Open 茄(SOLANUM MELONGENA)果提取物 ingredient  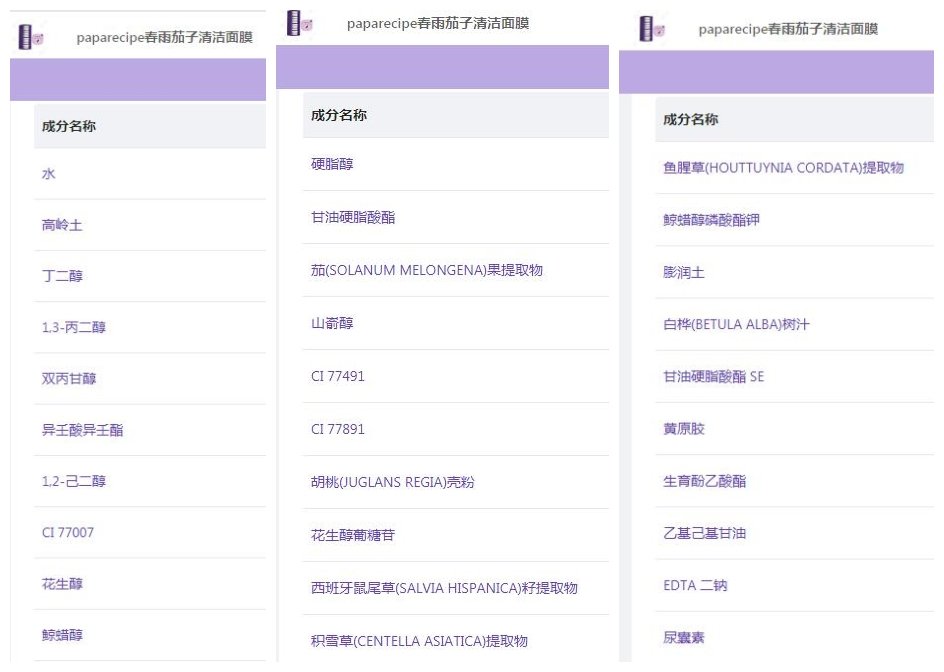pos(427,270)
